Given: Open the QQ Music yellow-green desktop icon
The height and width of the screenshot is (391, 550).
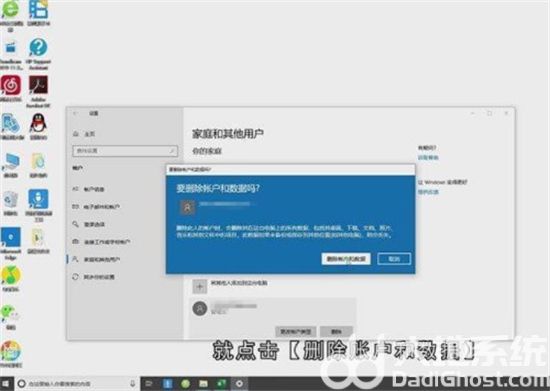Looking at the screenshot, I should (x=11, y=275).
